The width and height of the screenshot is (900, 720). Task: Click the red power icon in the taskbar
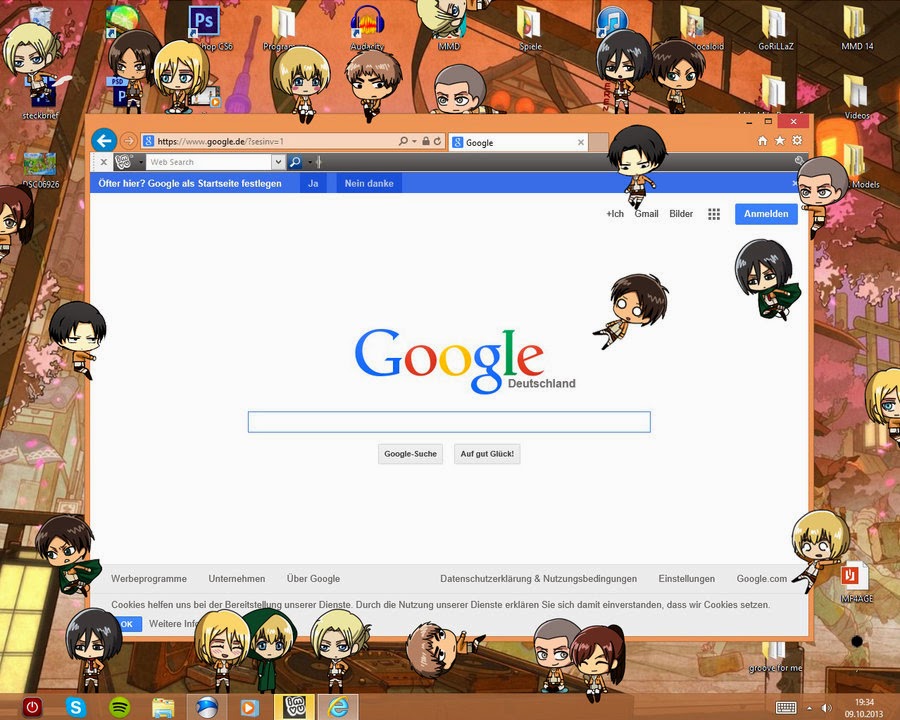tap(32, 707)
